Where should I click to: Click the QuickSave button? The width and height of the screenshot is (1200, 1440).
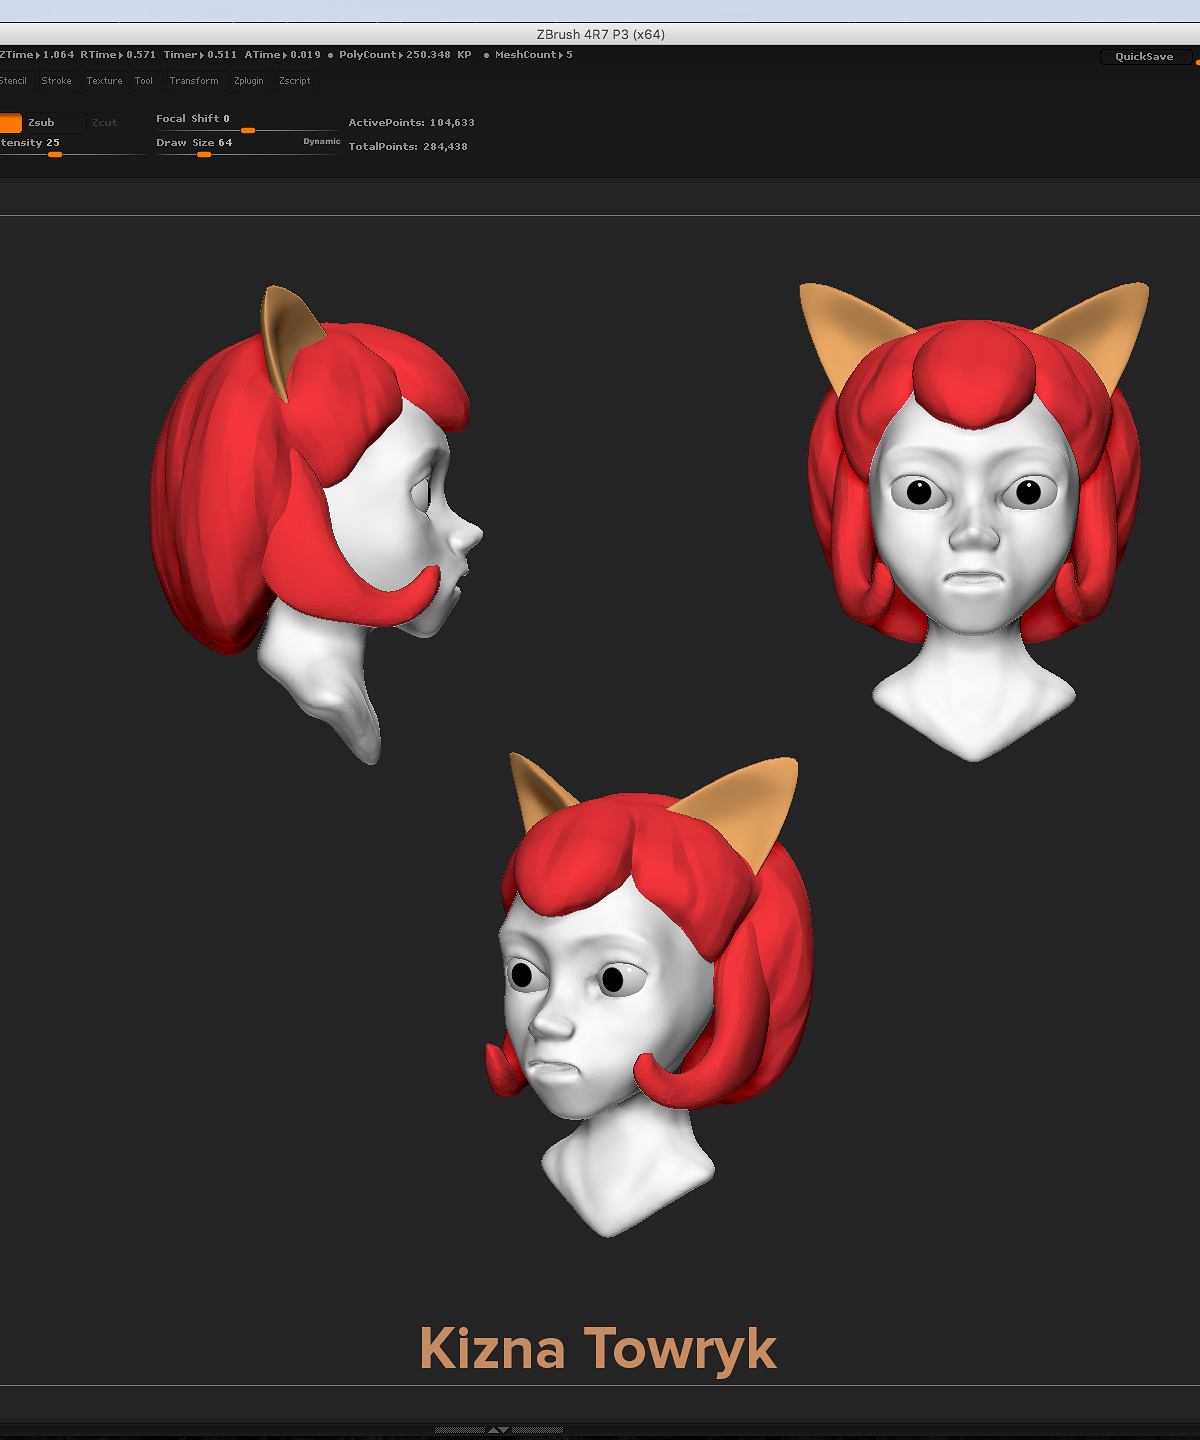(x=1145, y=57)
